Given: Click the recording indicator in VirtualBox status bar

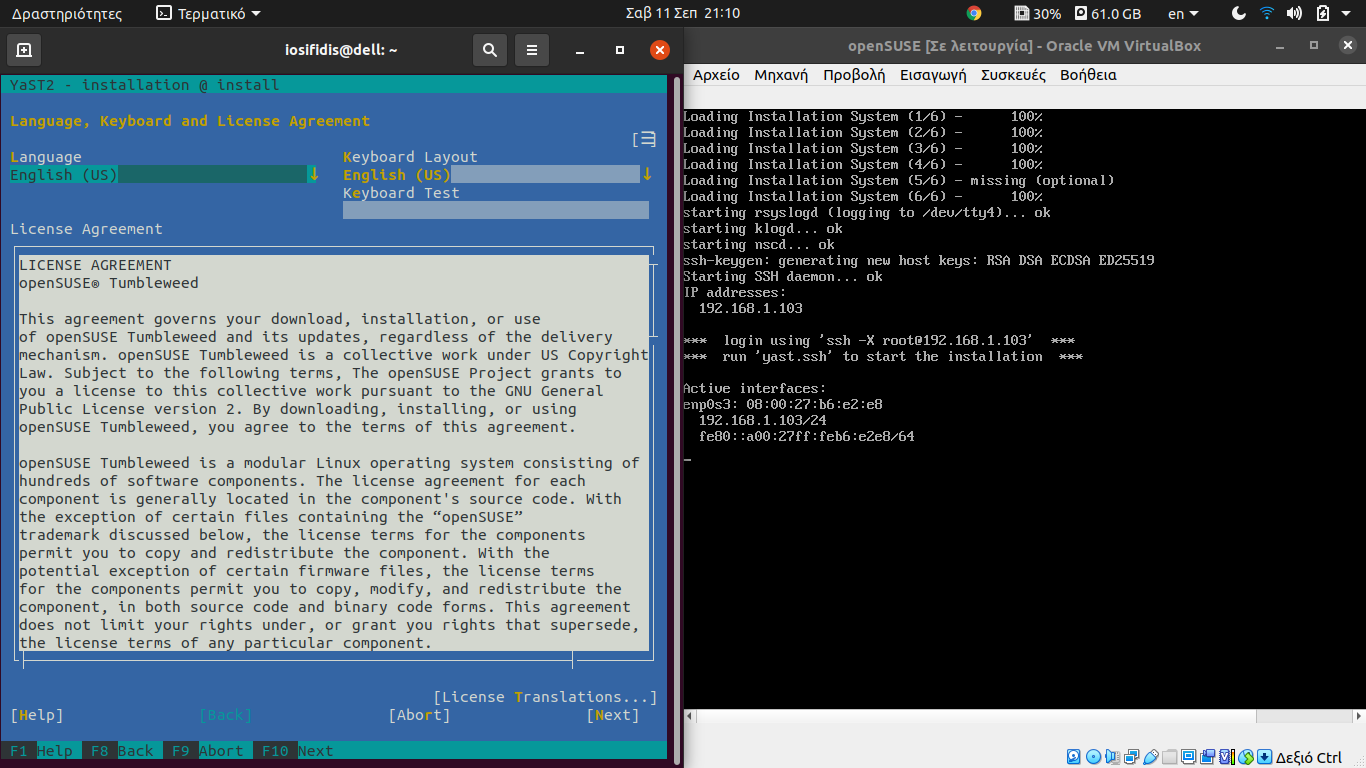Looking at the screenshot, I should coord(1208,757).
